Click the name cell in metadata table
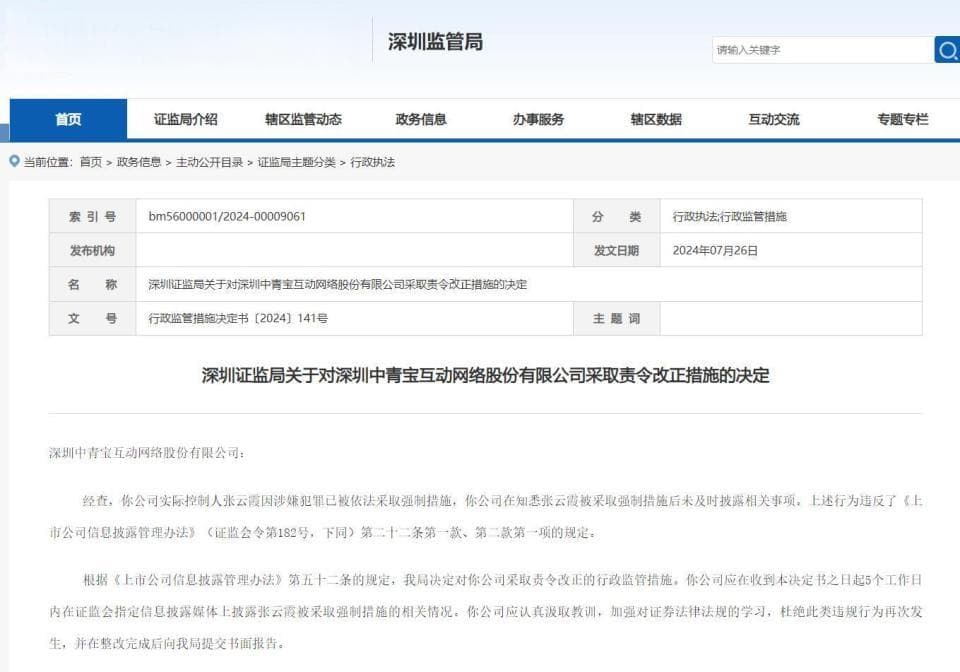The image size is (960, 672). (x=529, y=285)
